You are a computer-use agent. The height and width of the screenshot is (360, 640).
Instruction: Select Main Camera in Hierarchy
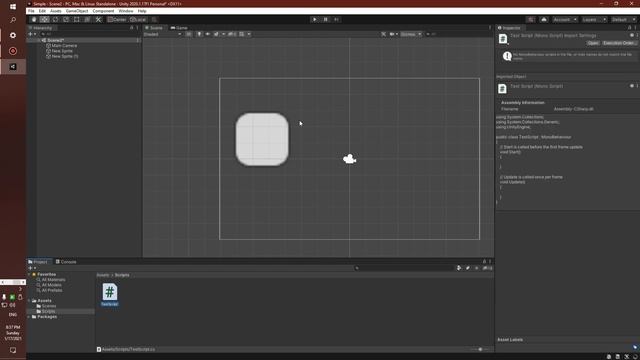pos(64,46)
